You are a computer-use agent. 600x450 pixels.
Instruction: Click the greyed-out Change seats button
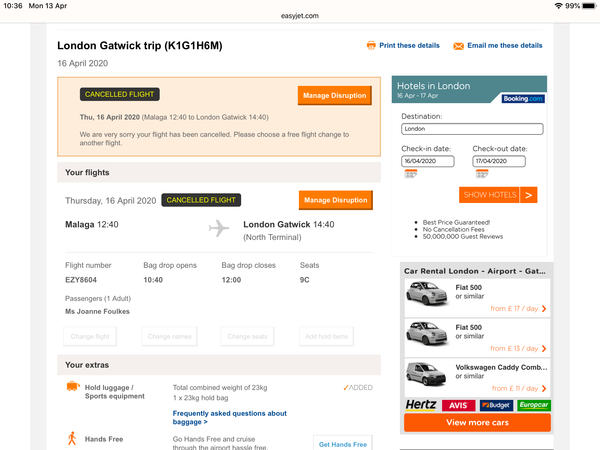tap(247, 336)
